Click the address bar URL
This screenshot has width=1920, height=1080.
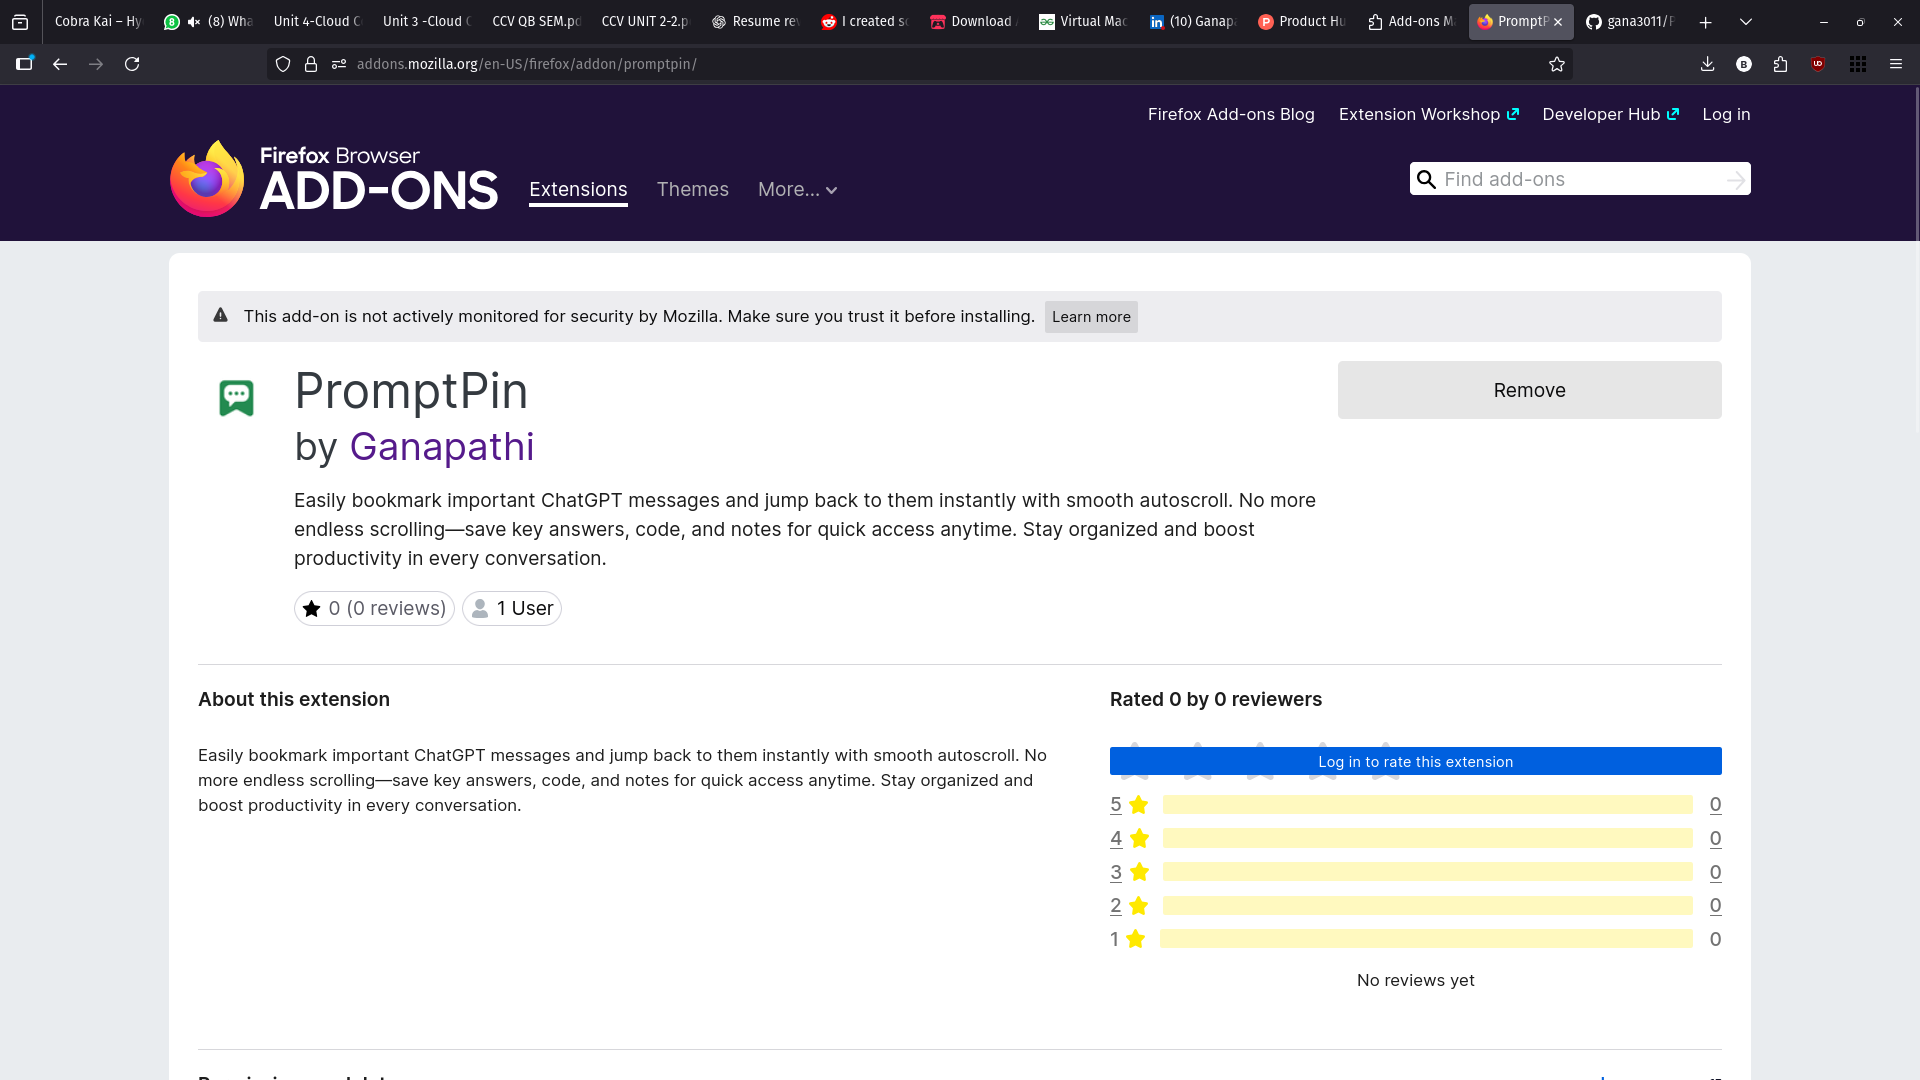527,64
